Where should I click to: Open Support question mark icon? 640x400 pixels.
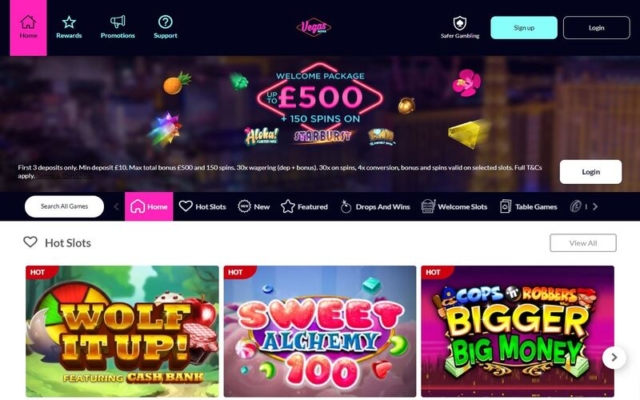[x=165, y=22]
